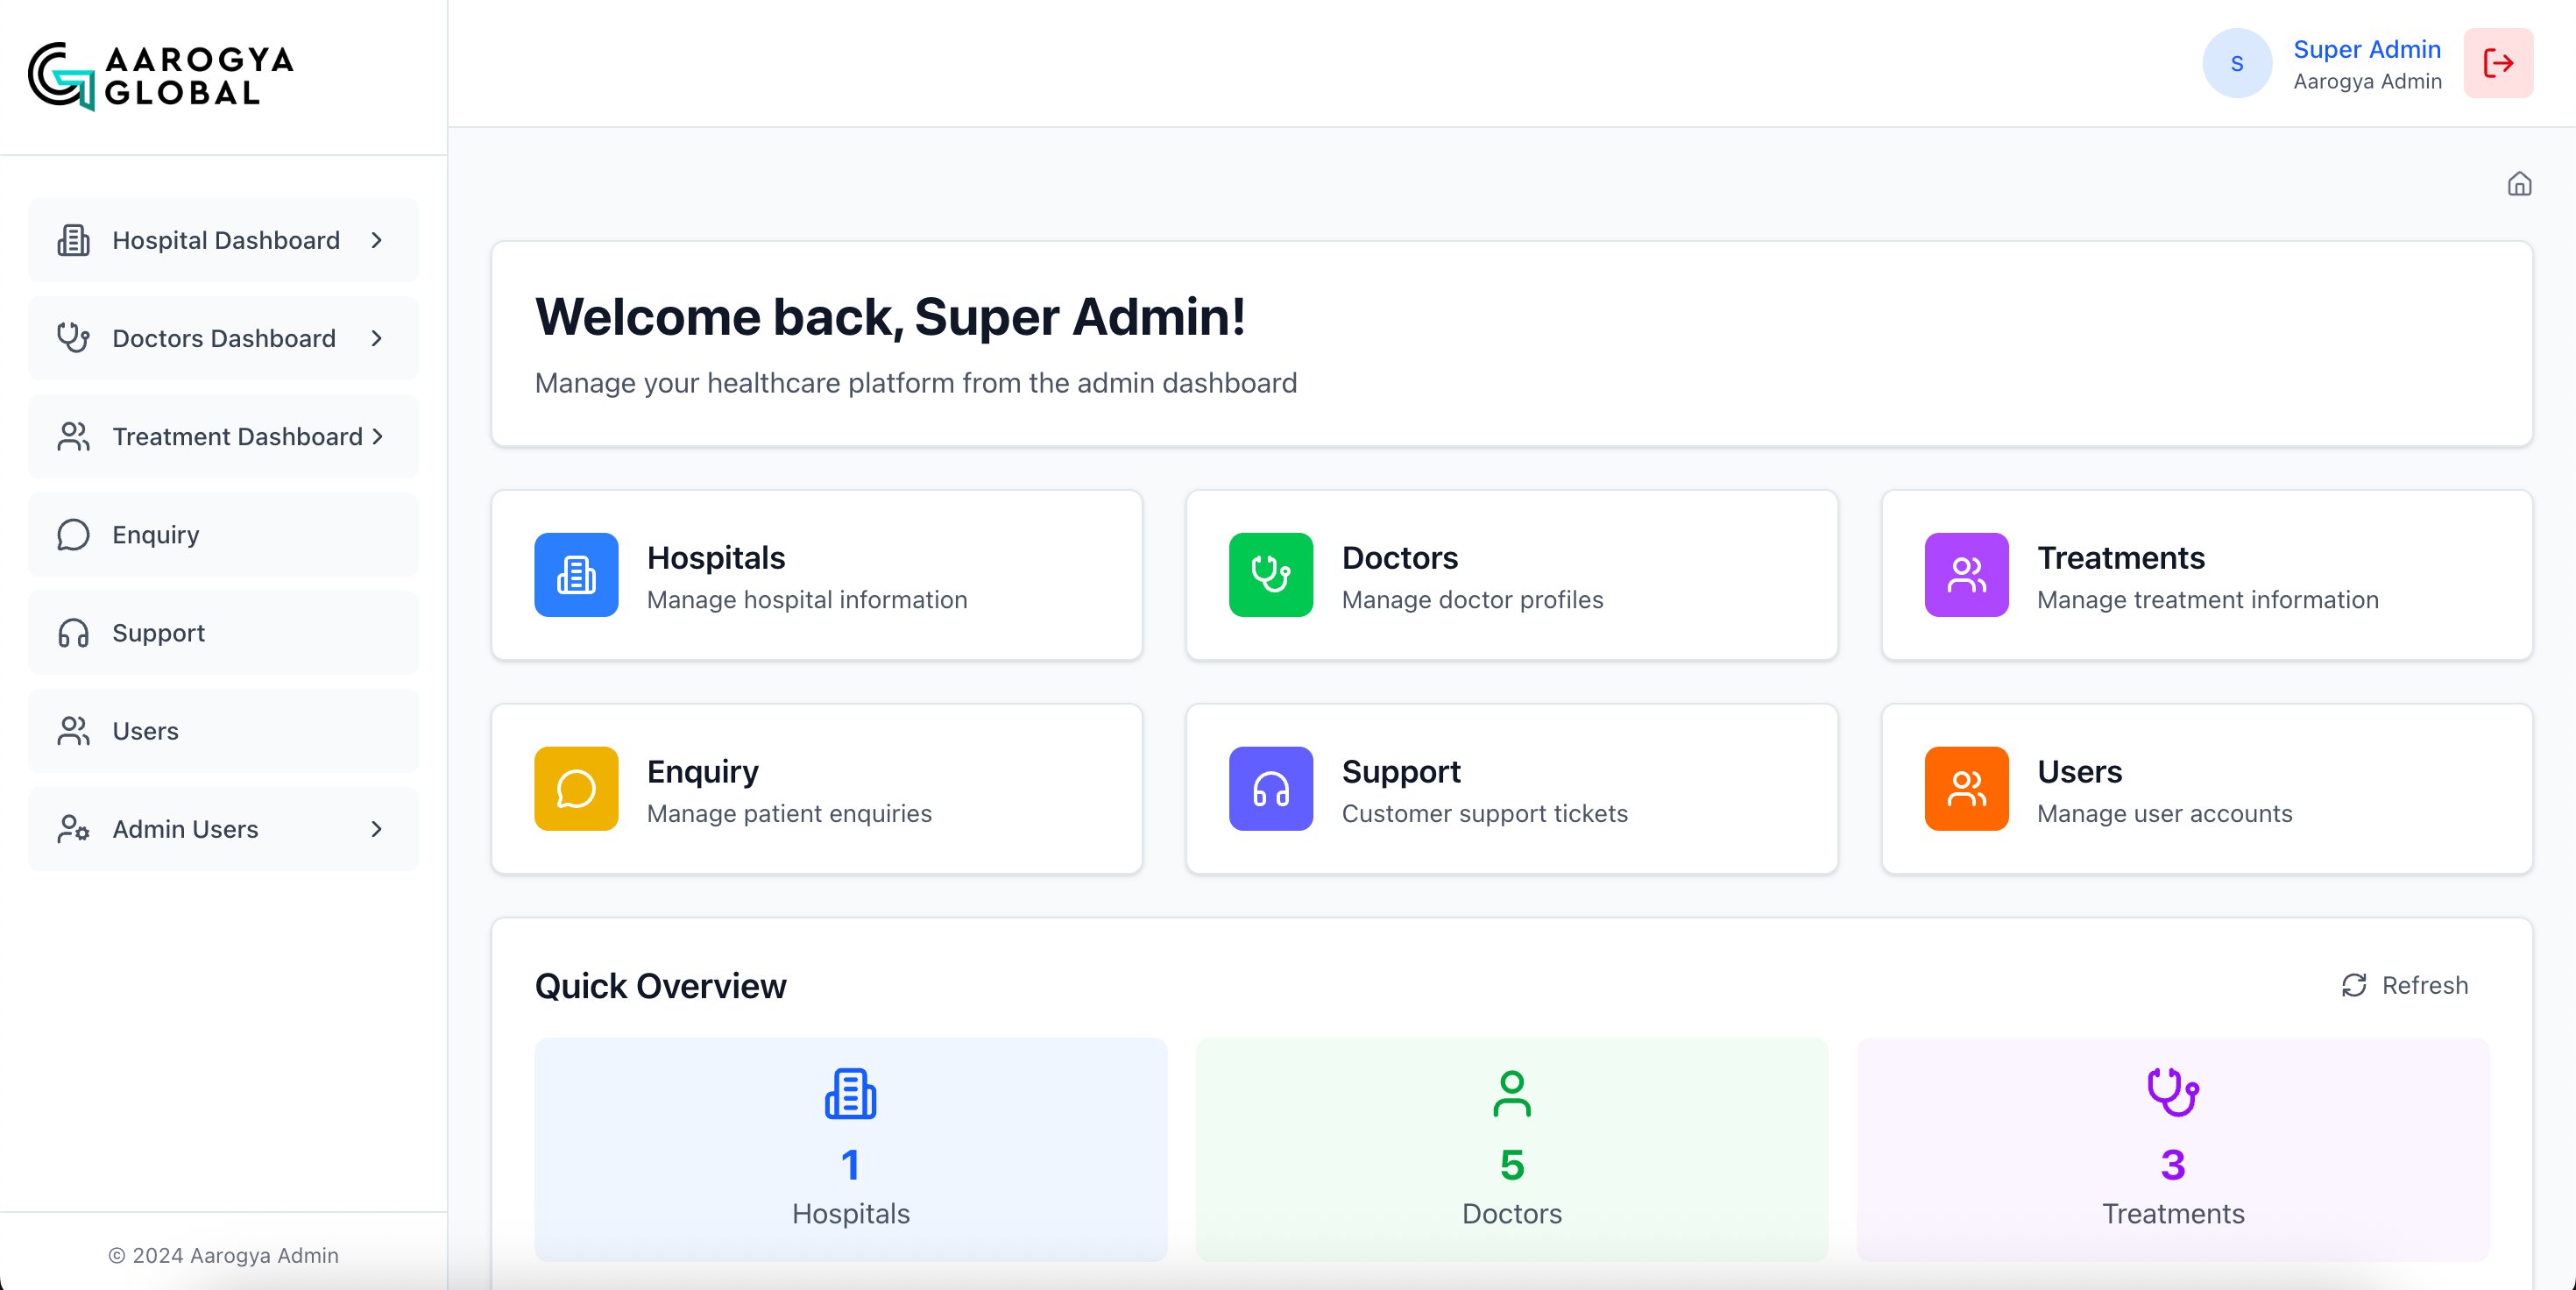Expand the Admin Users chevron

377,829
